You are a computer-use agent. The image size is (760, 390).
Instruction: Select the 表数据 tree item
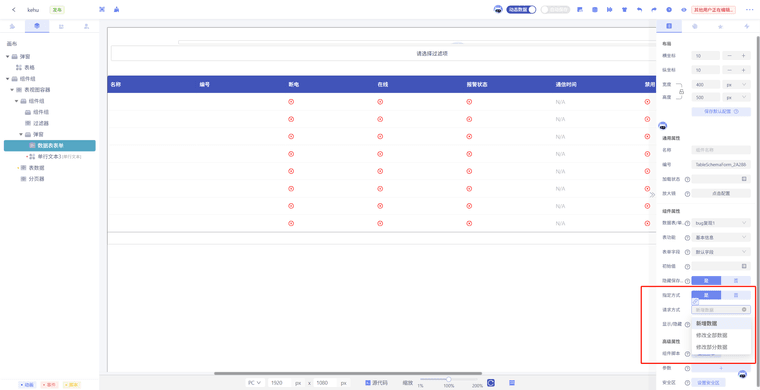click(36, 168)
